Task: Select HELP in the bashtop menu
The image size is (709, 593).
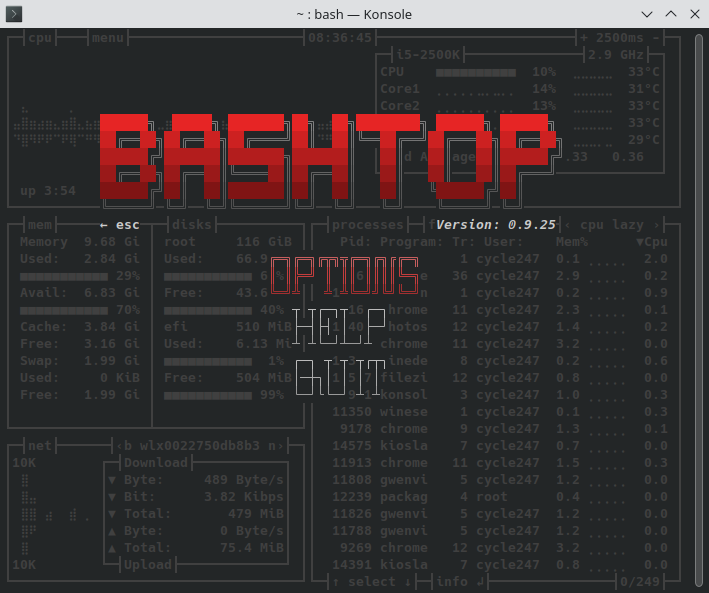Action: point(339,327)
